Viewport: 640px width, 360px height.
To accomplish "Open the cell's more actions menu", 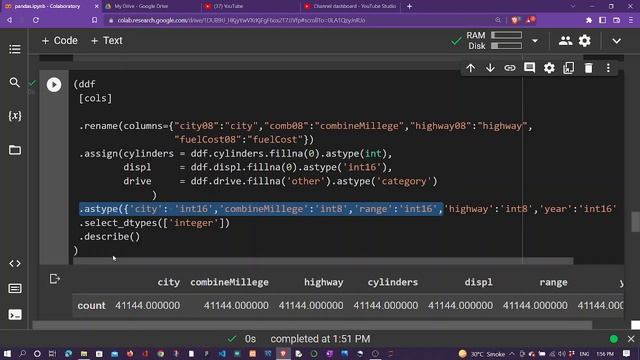I will pos(608,68).
